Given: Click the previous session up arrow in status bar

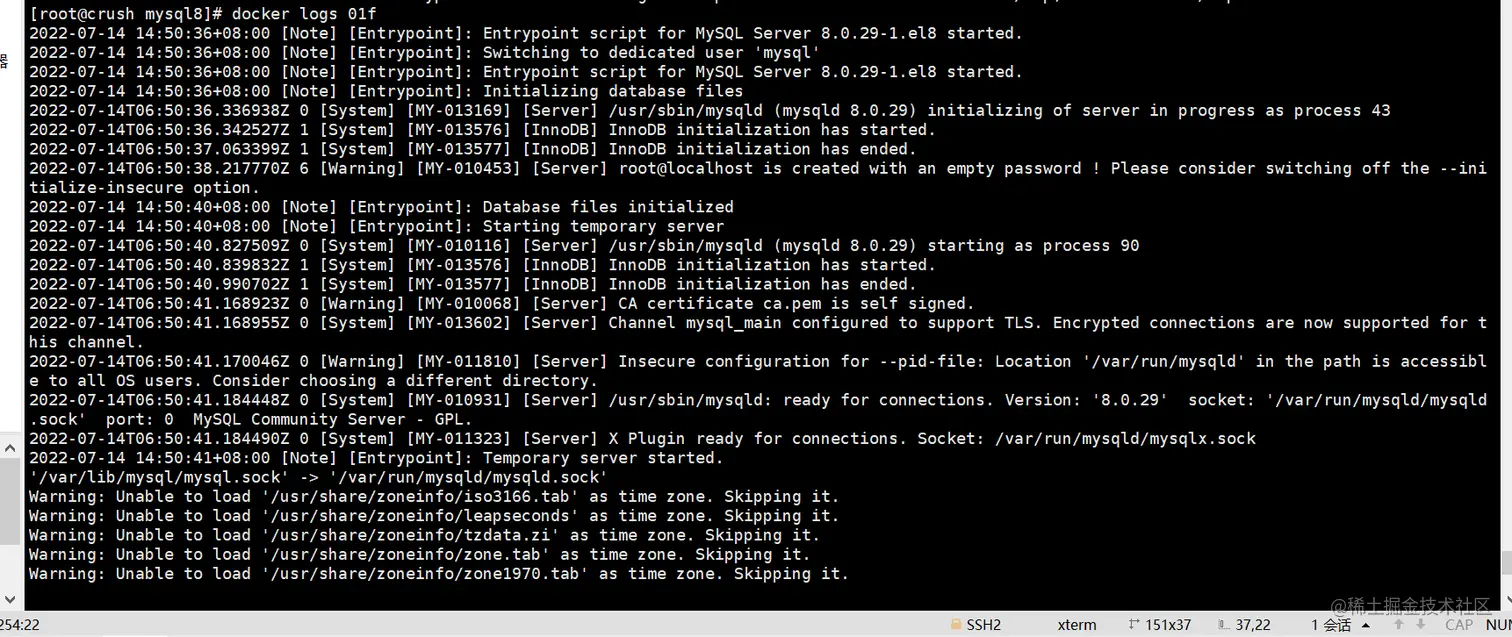Looking at the screenshot, I should click(x=1399, y=625).
